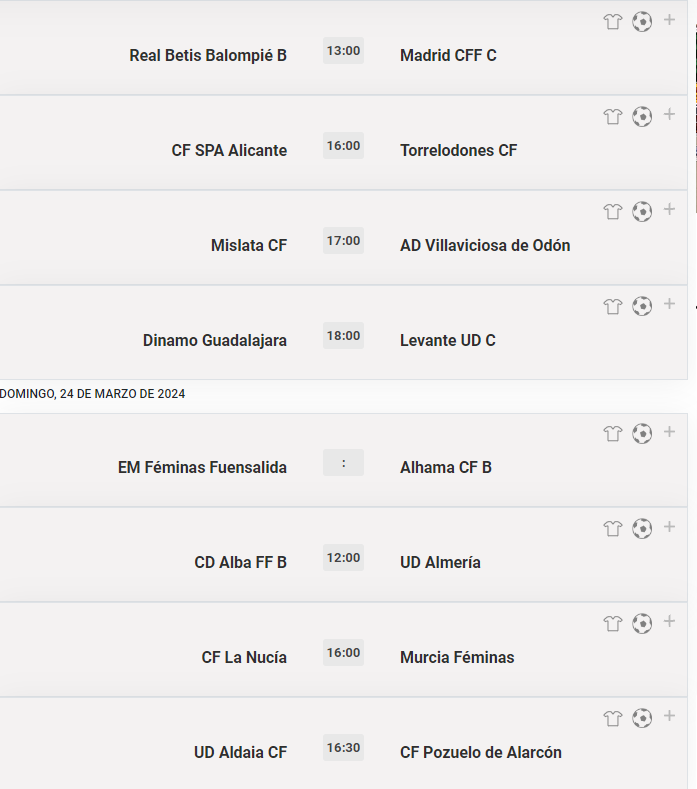Screen dimensions: 697x789
Task: Select the 18:00 Dinamo Guadalajara match time
Action: click(x=343, y=336)
